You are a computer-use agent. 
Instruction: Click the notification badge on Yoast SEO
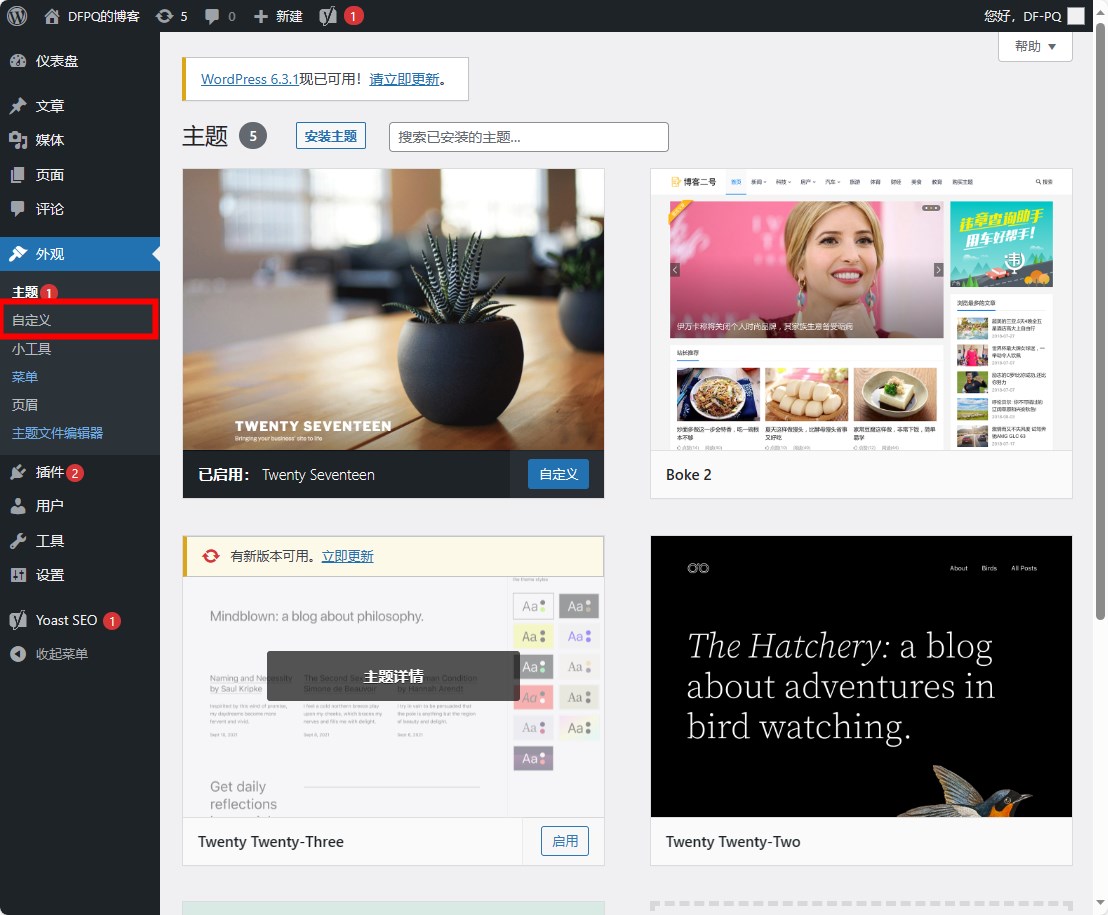coord(112,620)
